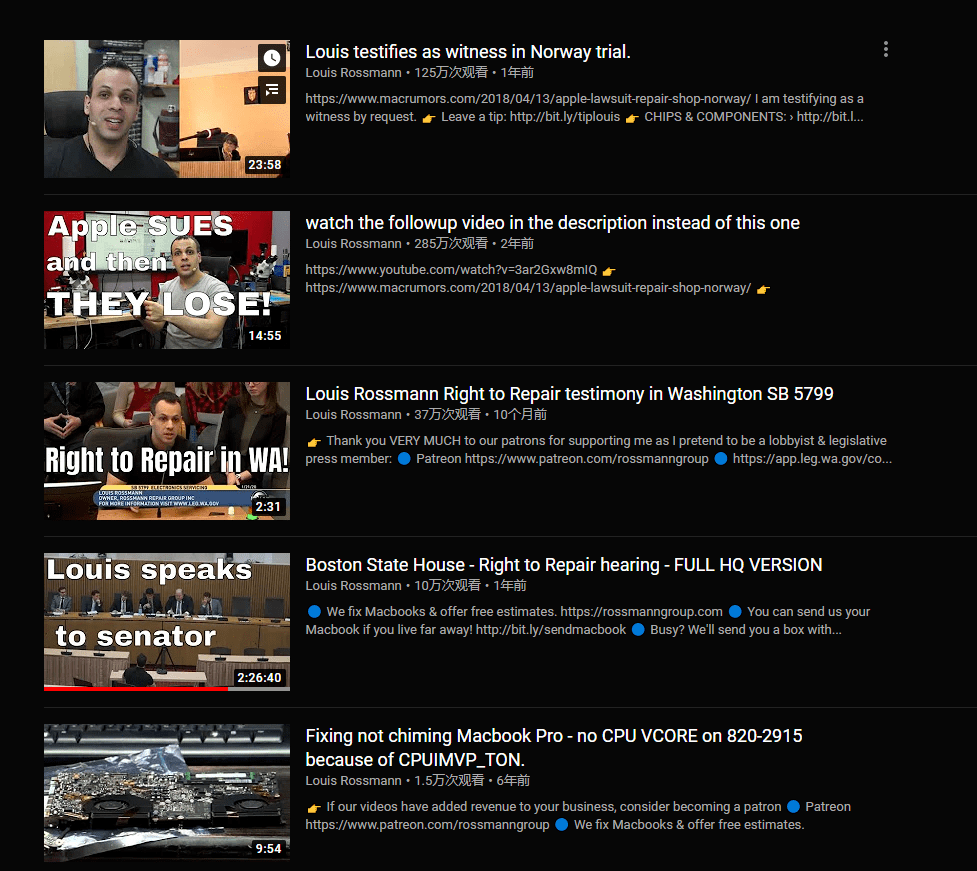Click the 9:54 duration badge
The width and height of the screenshot is (977, 871).
click(269, 849)
